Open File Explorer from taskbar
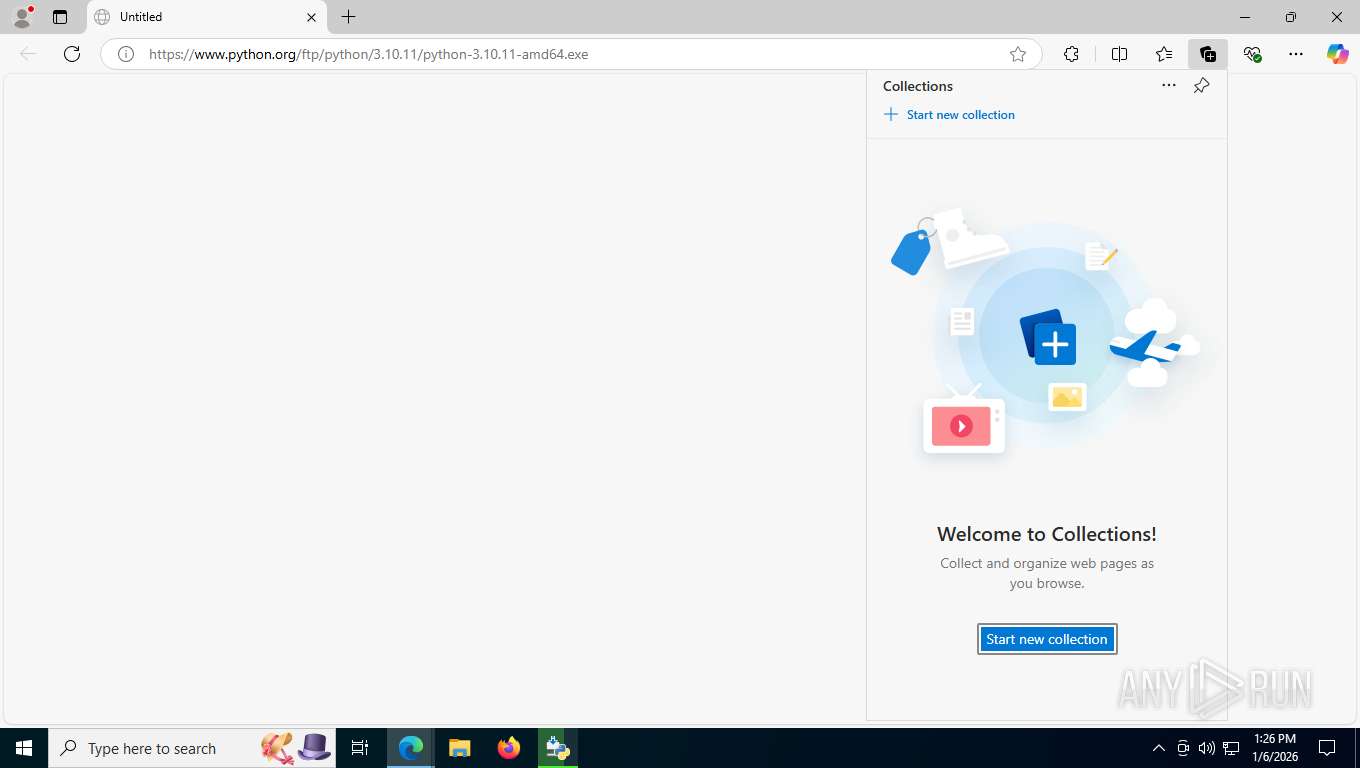The width and height of the screenshot is (1360, 768). [459, 748]
